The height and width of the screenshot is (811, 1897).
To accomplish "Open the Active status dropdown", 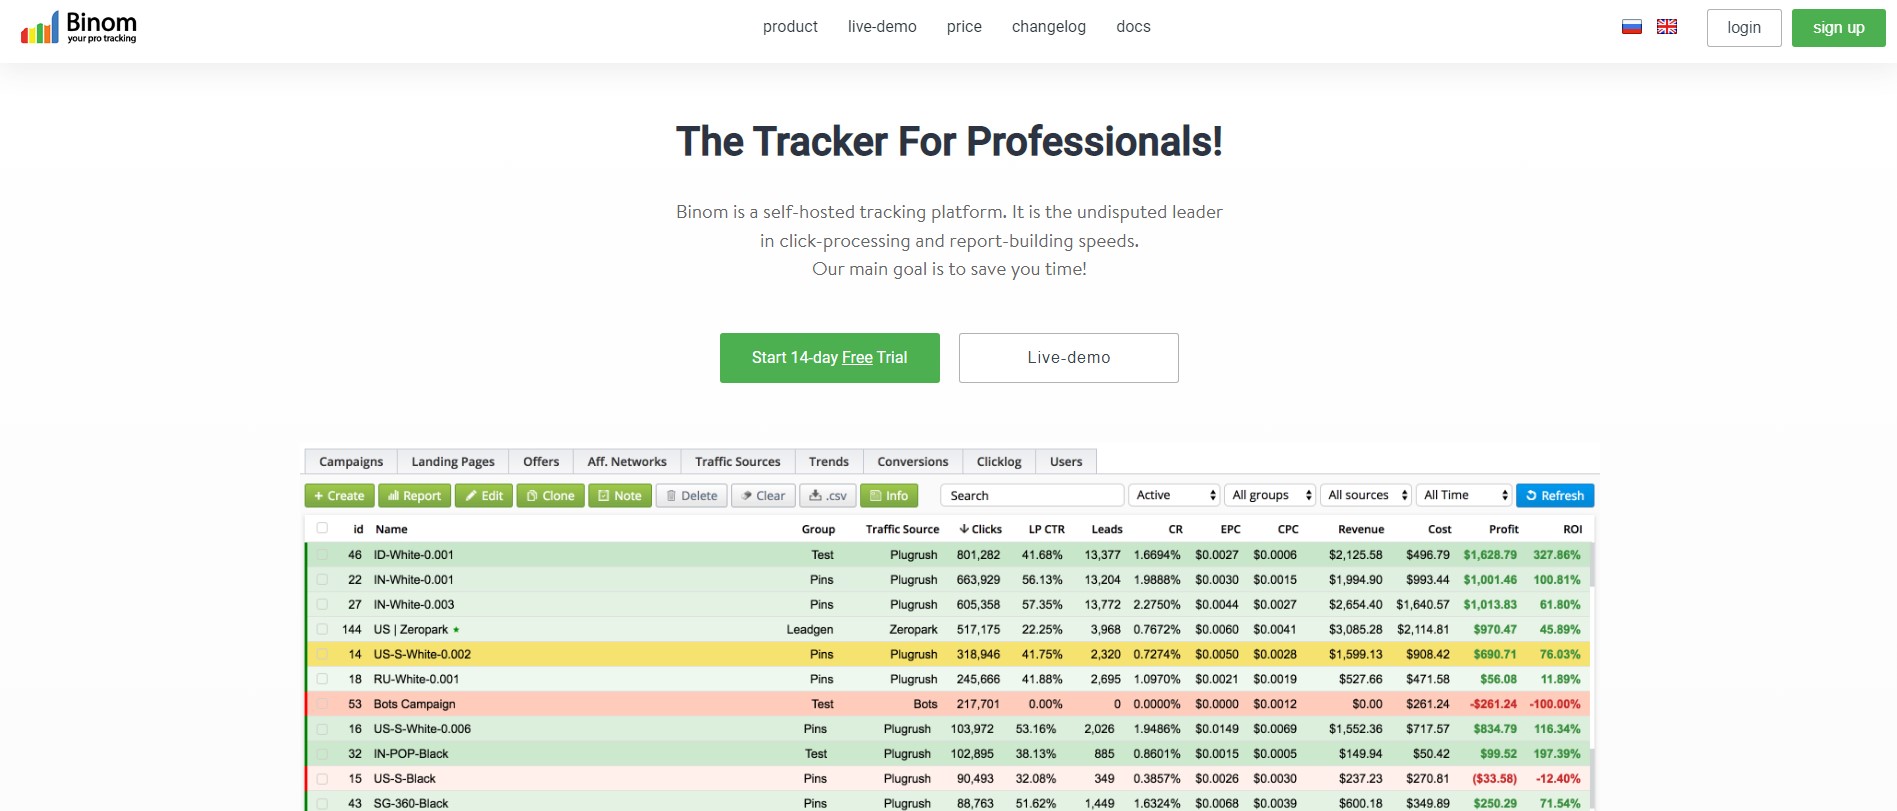I will (1174, 495).
